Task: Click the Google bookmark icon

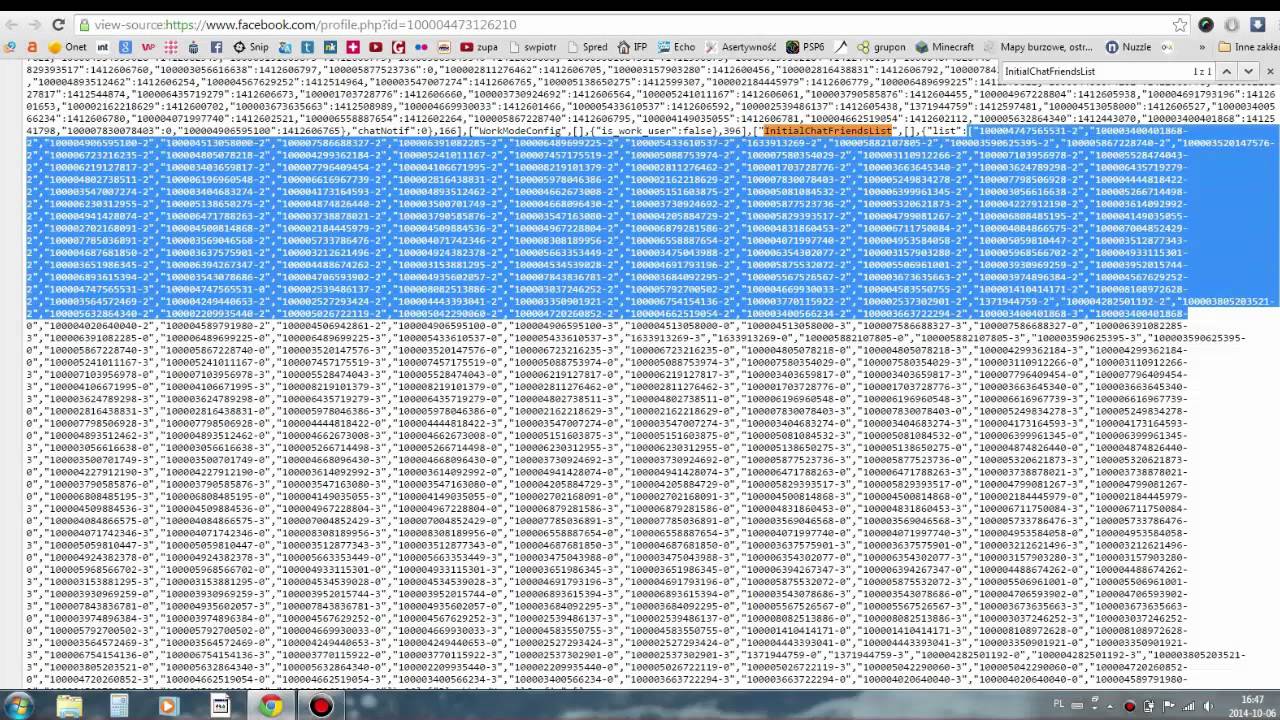Action: point(125,47)
